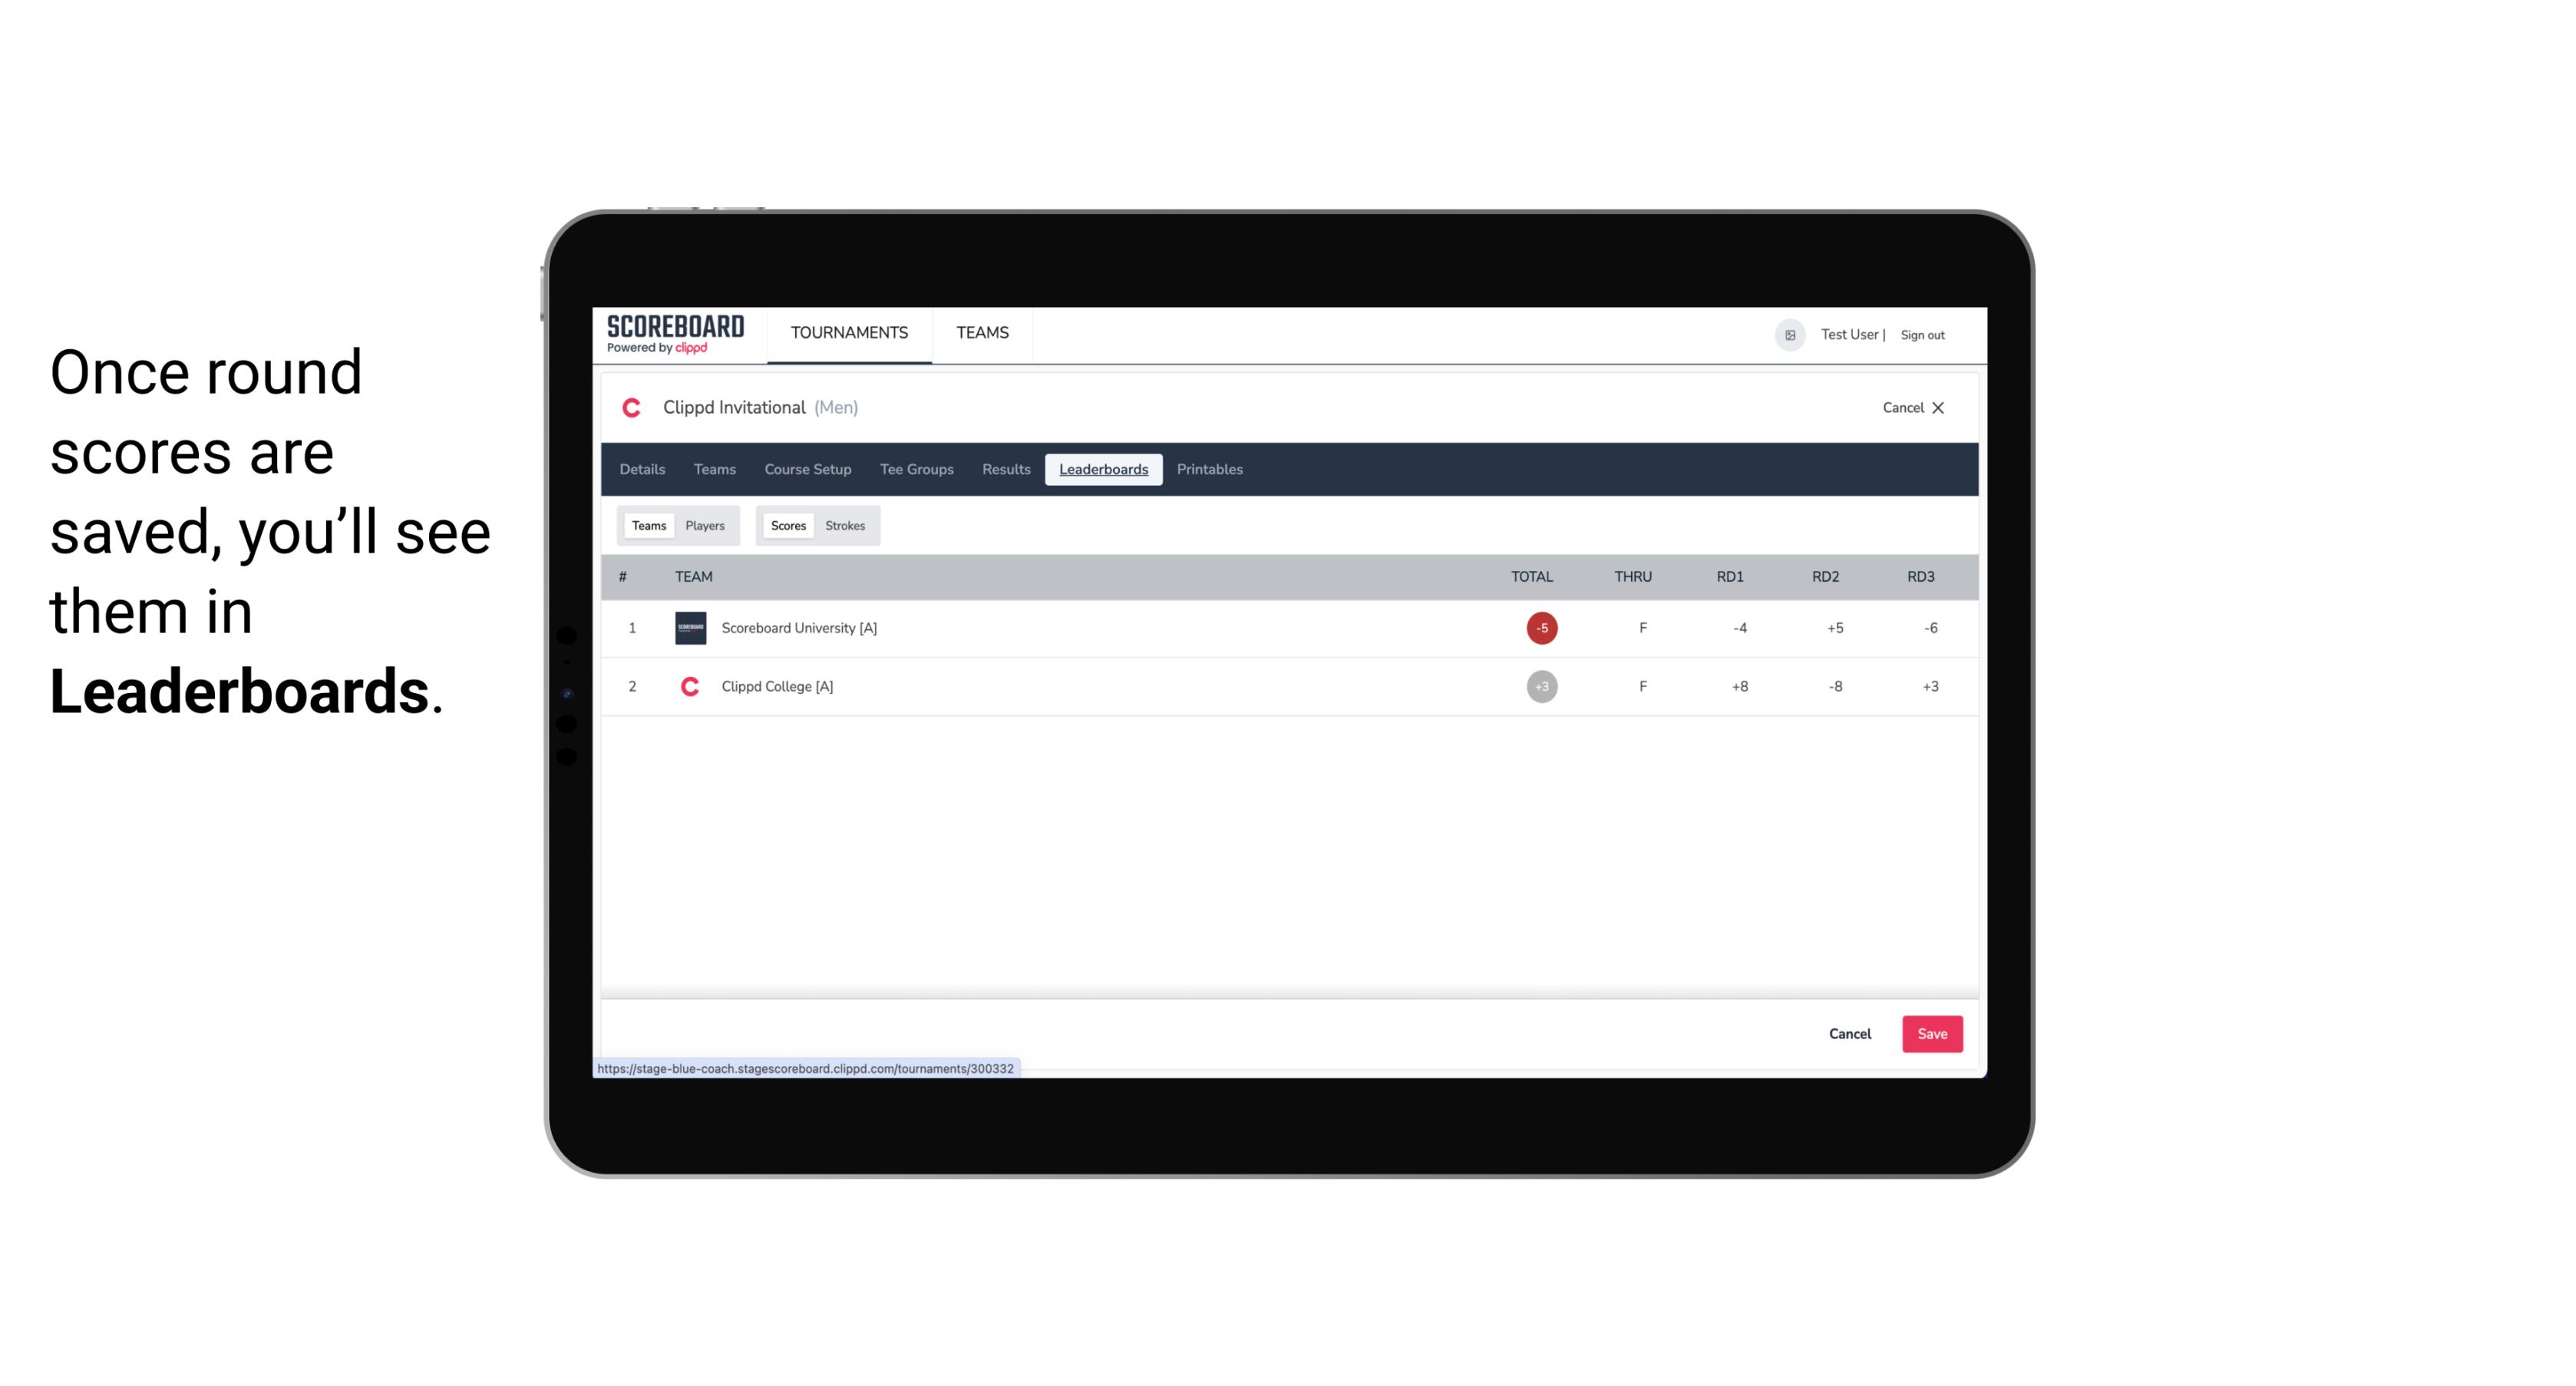Click the Results tab
Viewport: 2576px width, 1386px height.
click(1004, 470)
